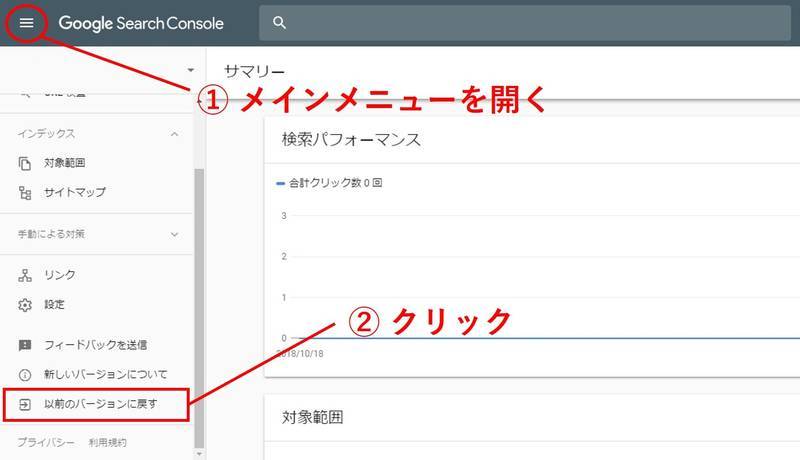The width and height of the screenshot is (800, 460).
Task: Open the 利用規約 link
Action: pyautogui.click(x=108, y=442)
